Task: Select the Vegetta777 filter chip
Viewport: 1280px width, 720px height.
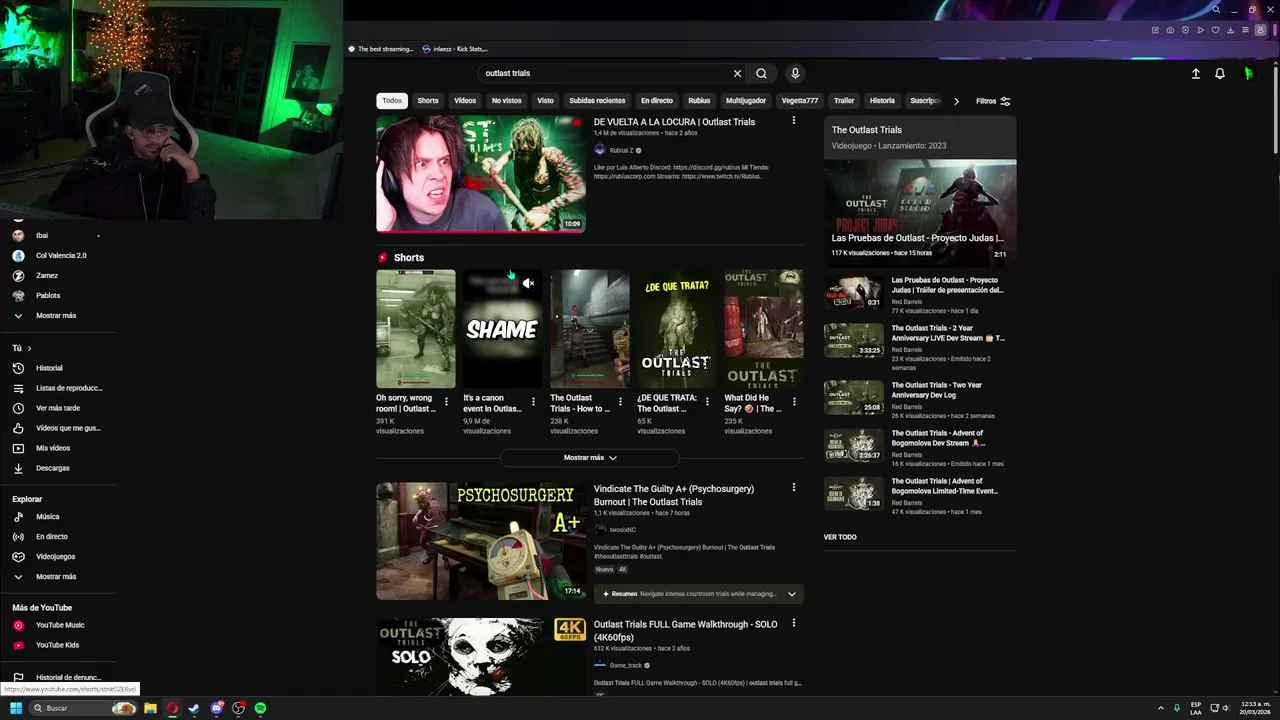Action: (800, 101)
